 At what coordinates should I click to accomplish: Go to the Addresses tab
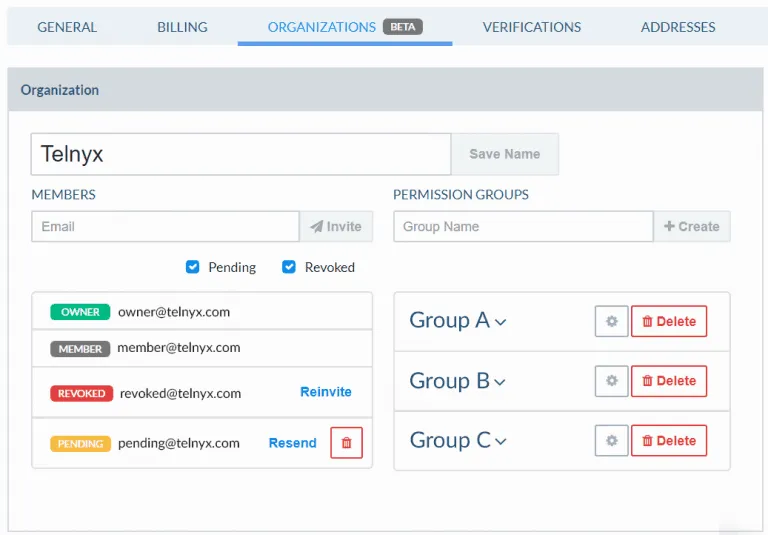678,27
